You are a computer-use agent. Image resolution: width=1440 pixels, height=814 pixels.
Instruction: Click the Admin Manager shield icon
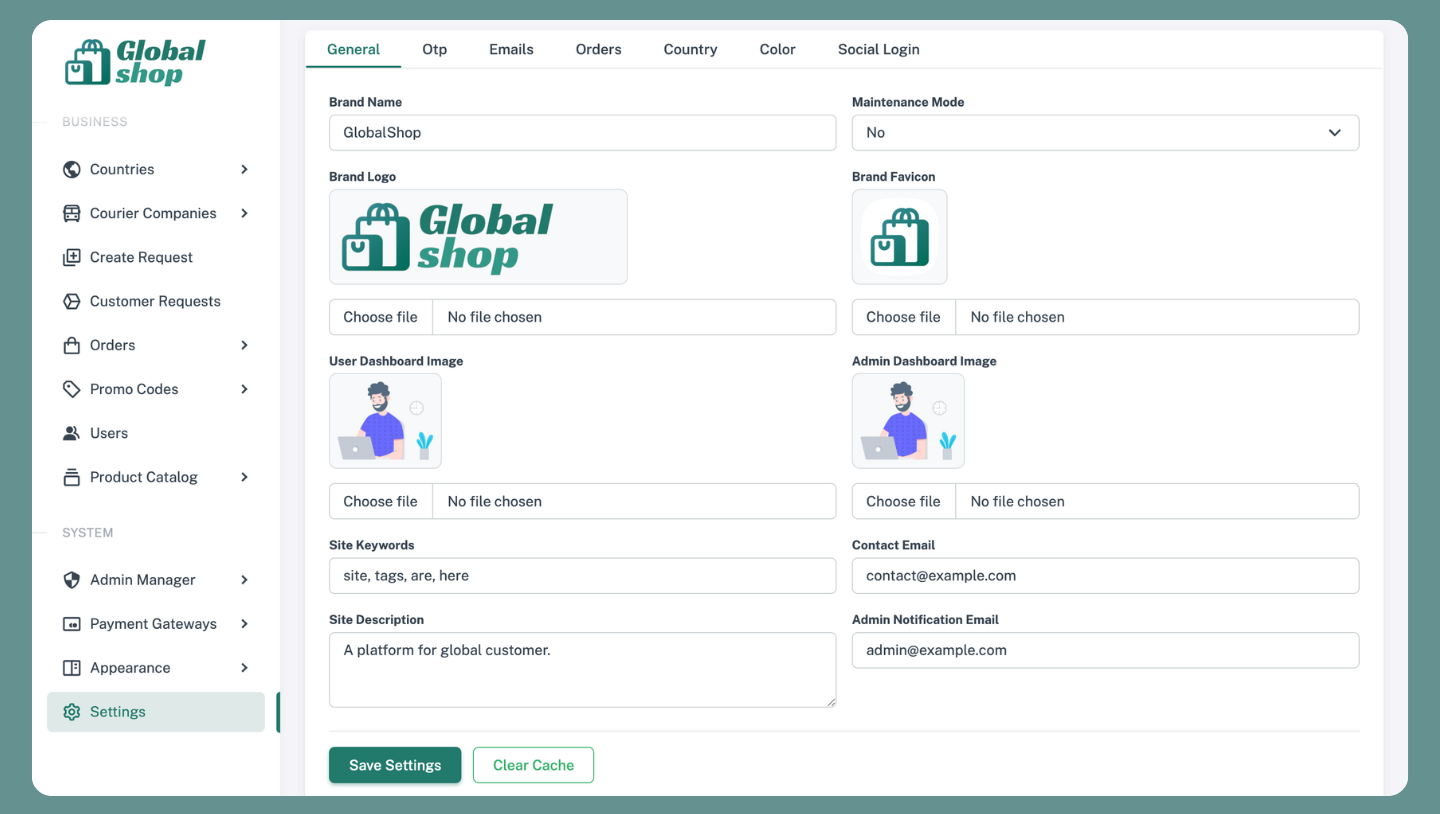[72, 580]
